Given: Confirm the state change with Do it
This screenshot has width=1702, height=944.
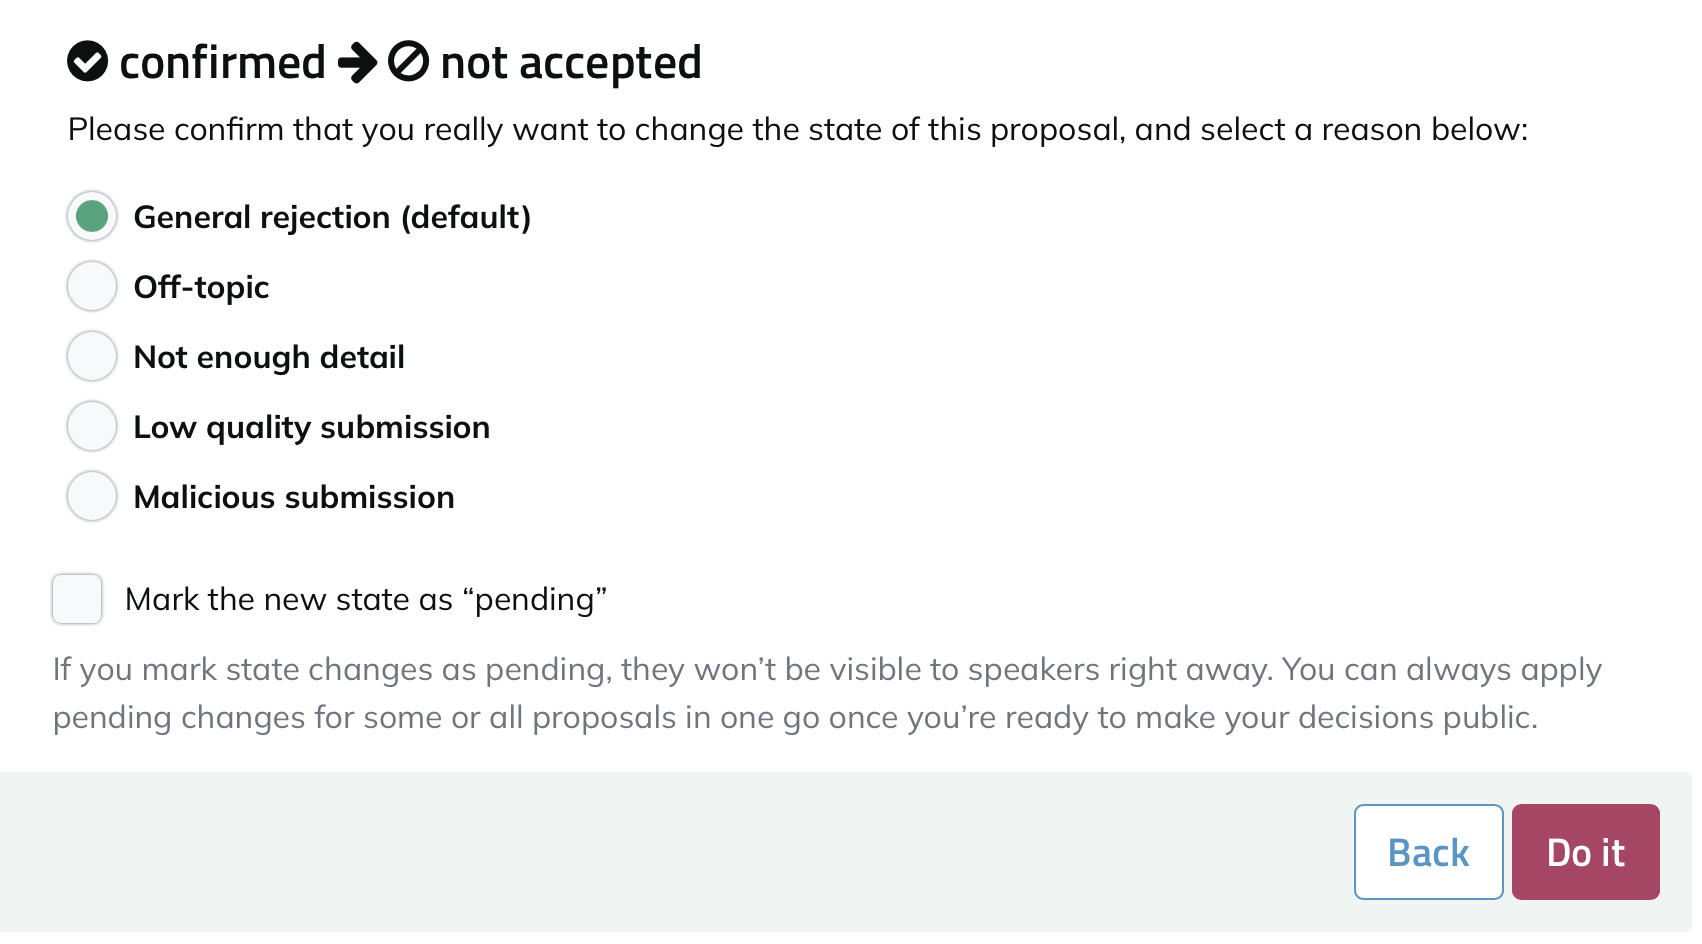Looking at the screenshot, I should 1586,852.
